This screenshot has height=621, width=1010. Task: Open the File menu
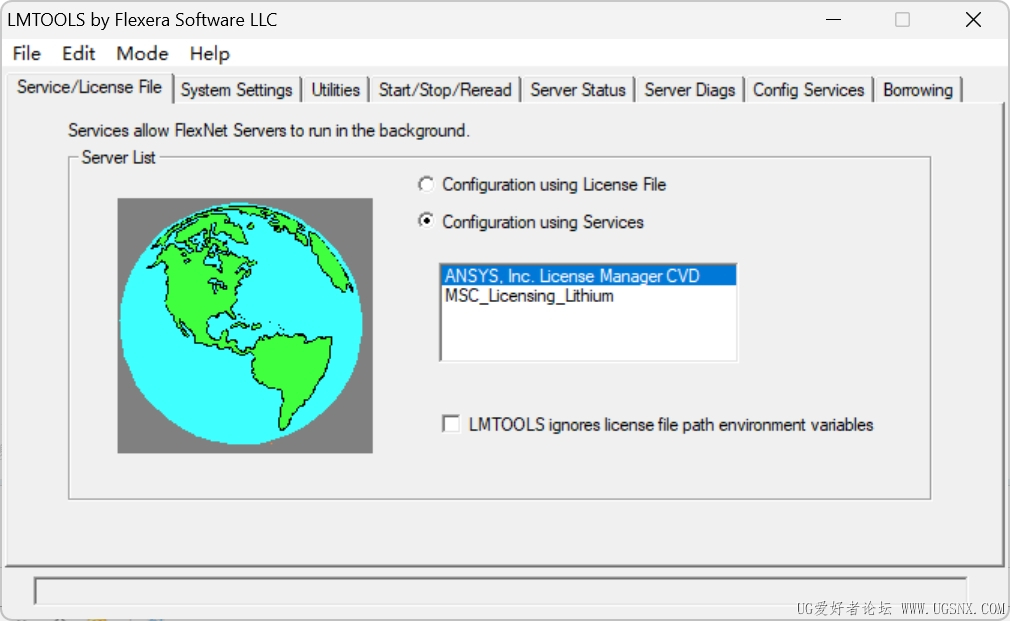point(26,53)
